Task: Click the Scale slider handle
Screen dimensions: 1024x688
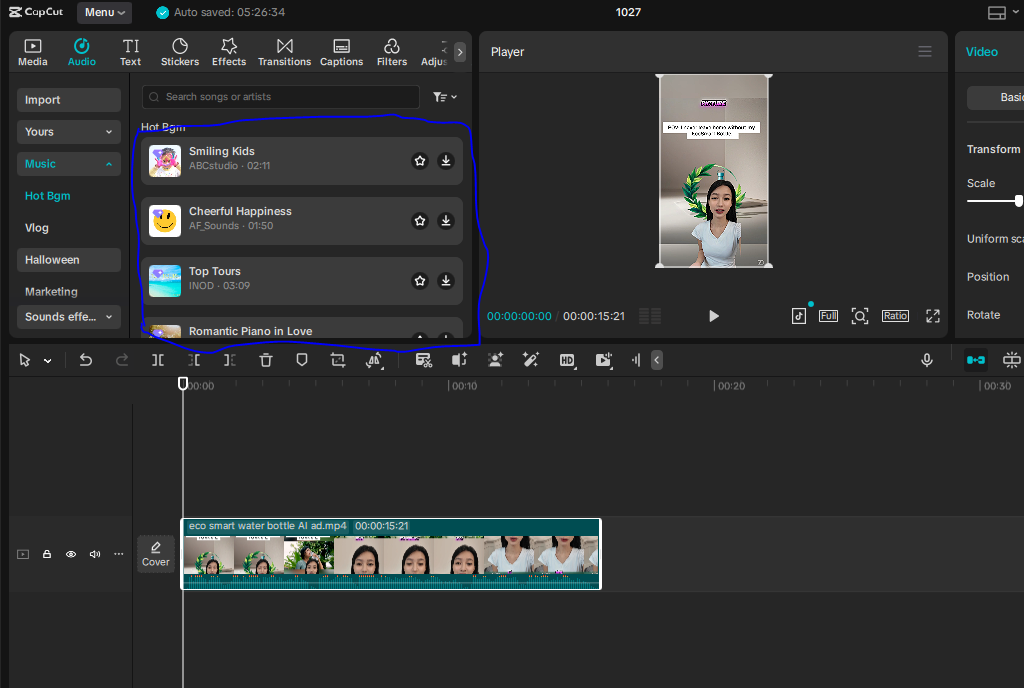Action: pyautogui.click(x=1018, y=201)
